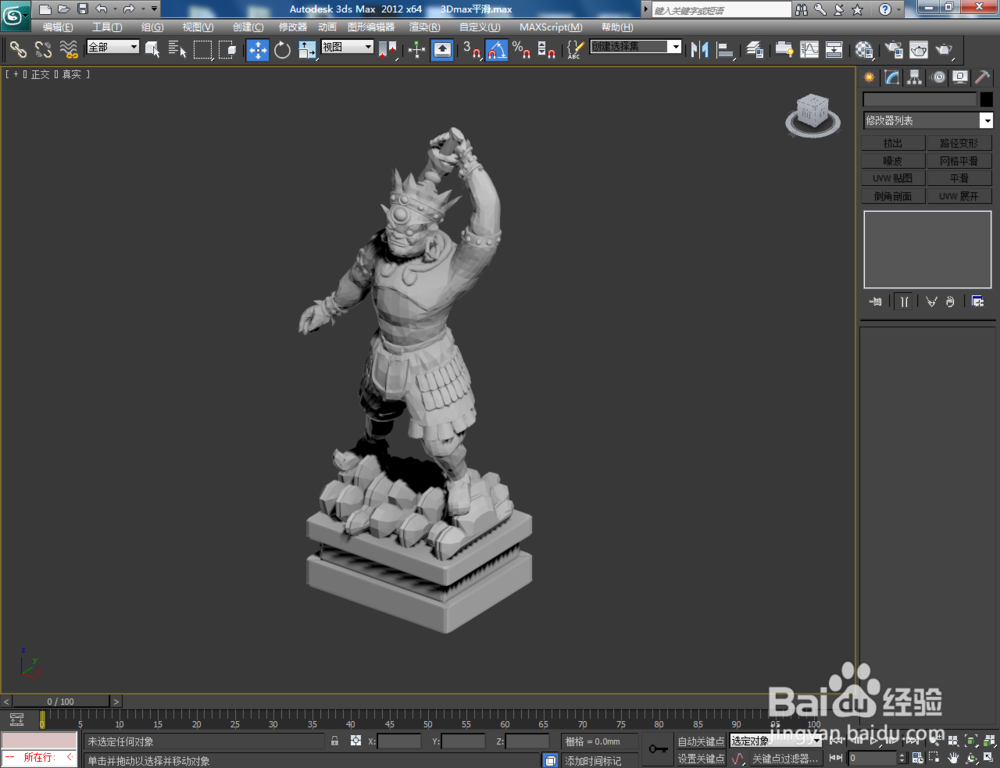Toggle 3D Snaps
Viewport: 1000px width, 768px height.
[x=471, y=50]
